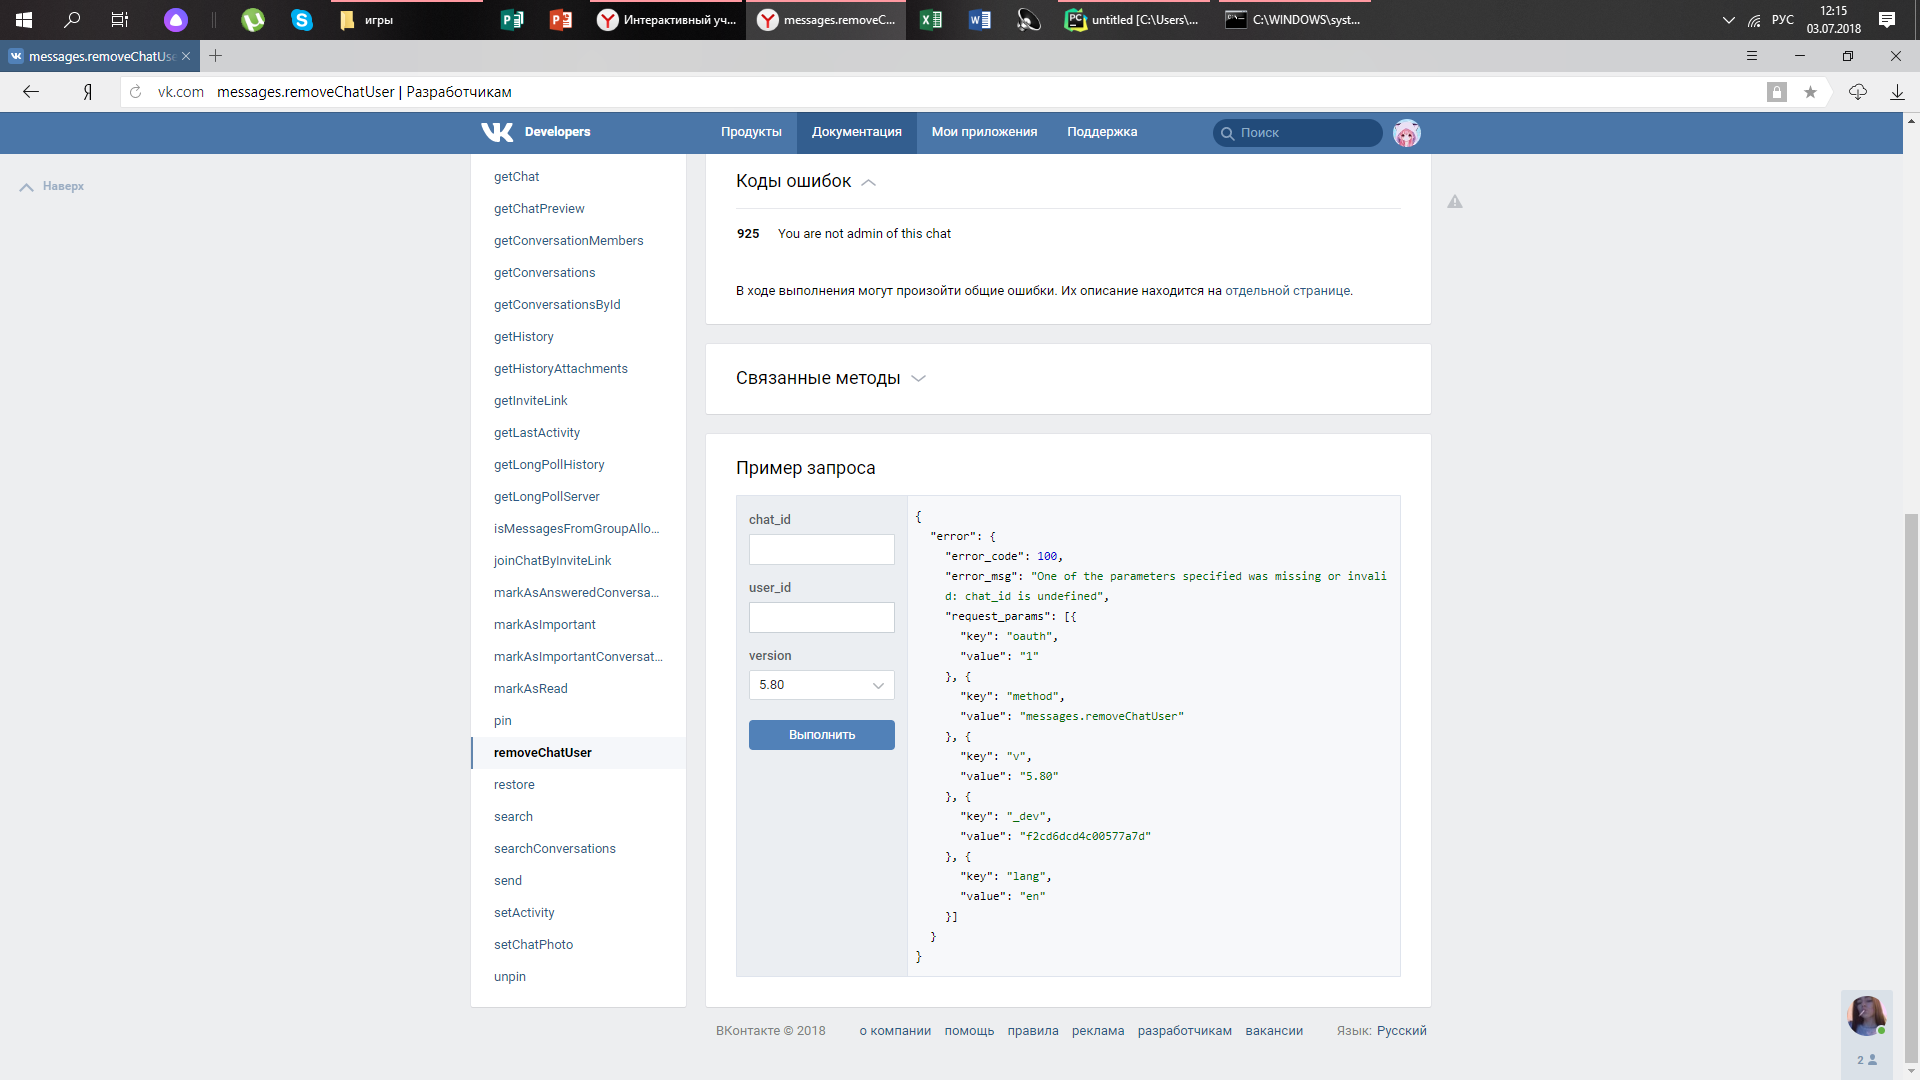Bookmark page with the star icon

1810,92
